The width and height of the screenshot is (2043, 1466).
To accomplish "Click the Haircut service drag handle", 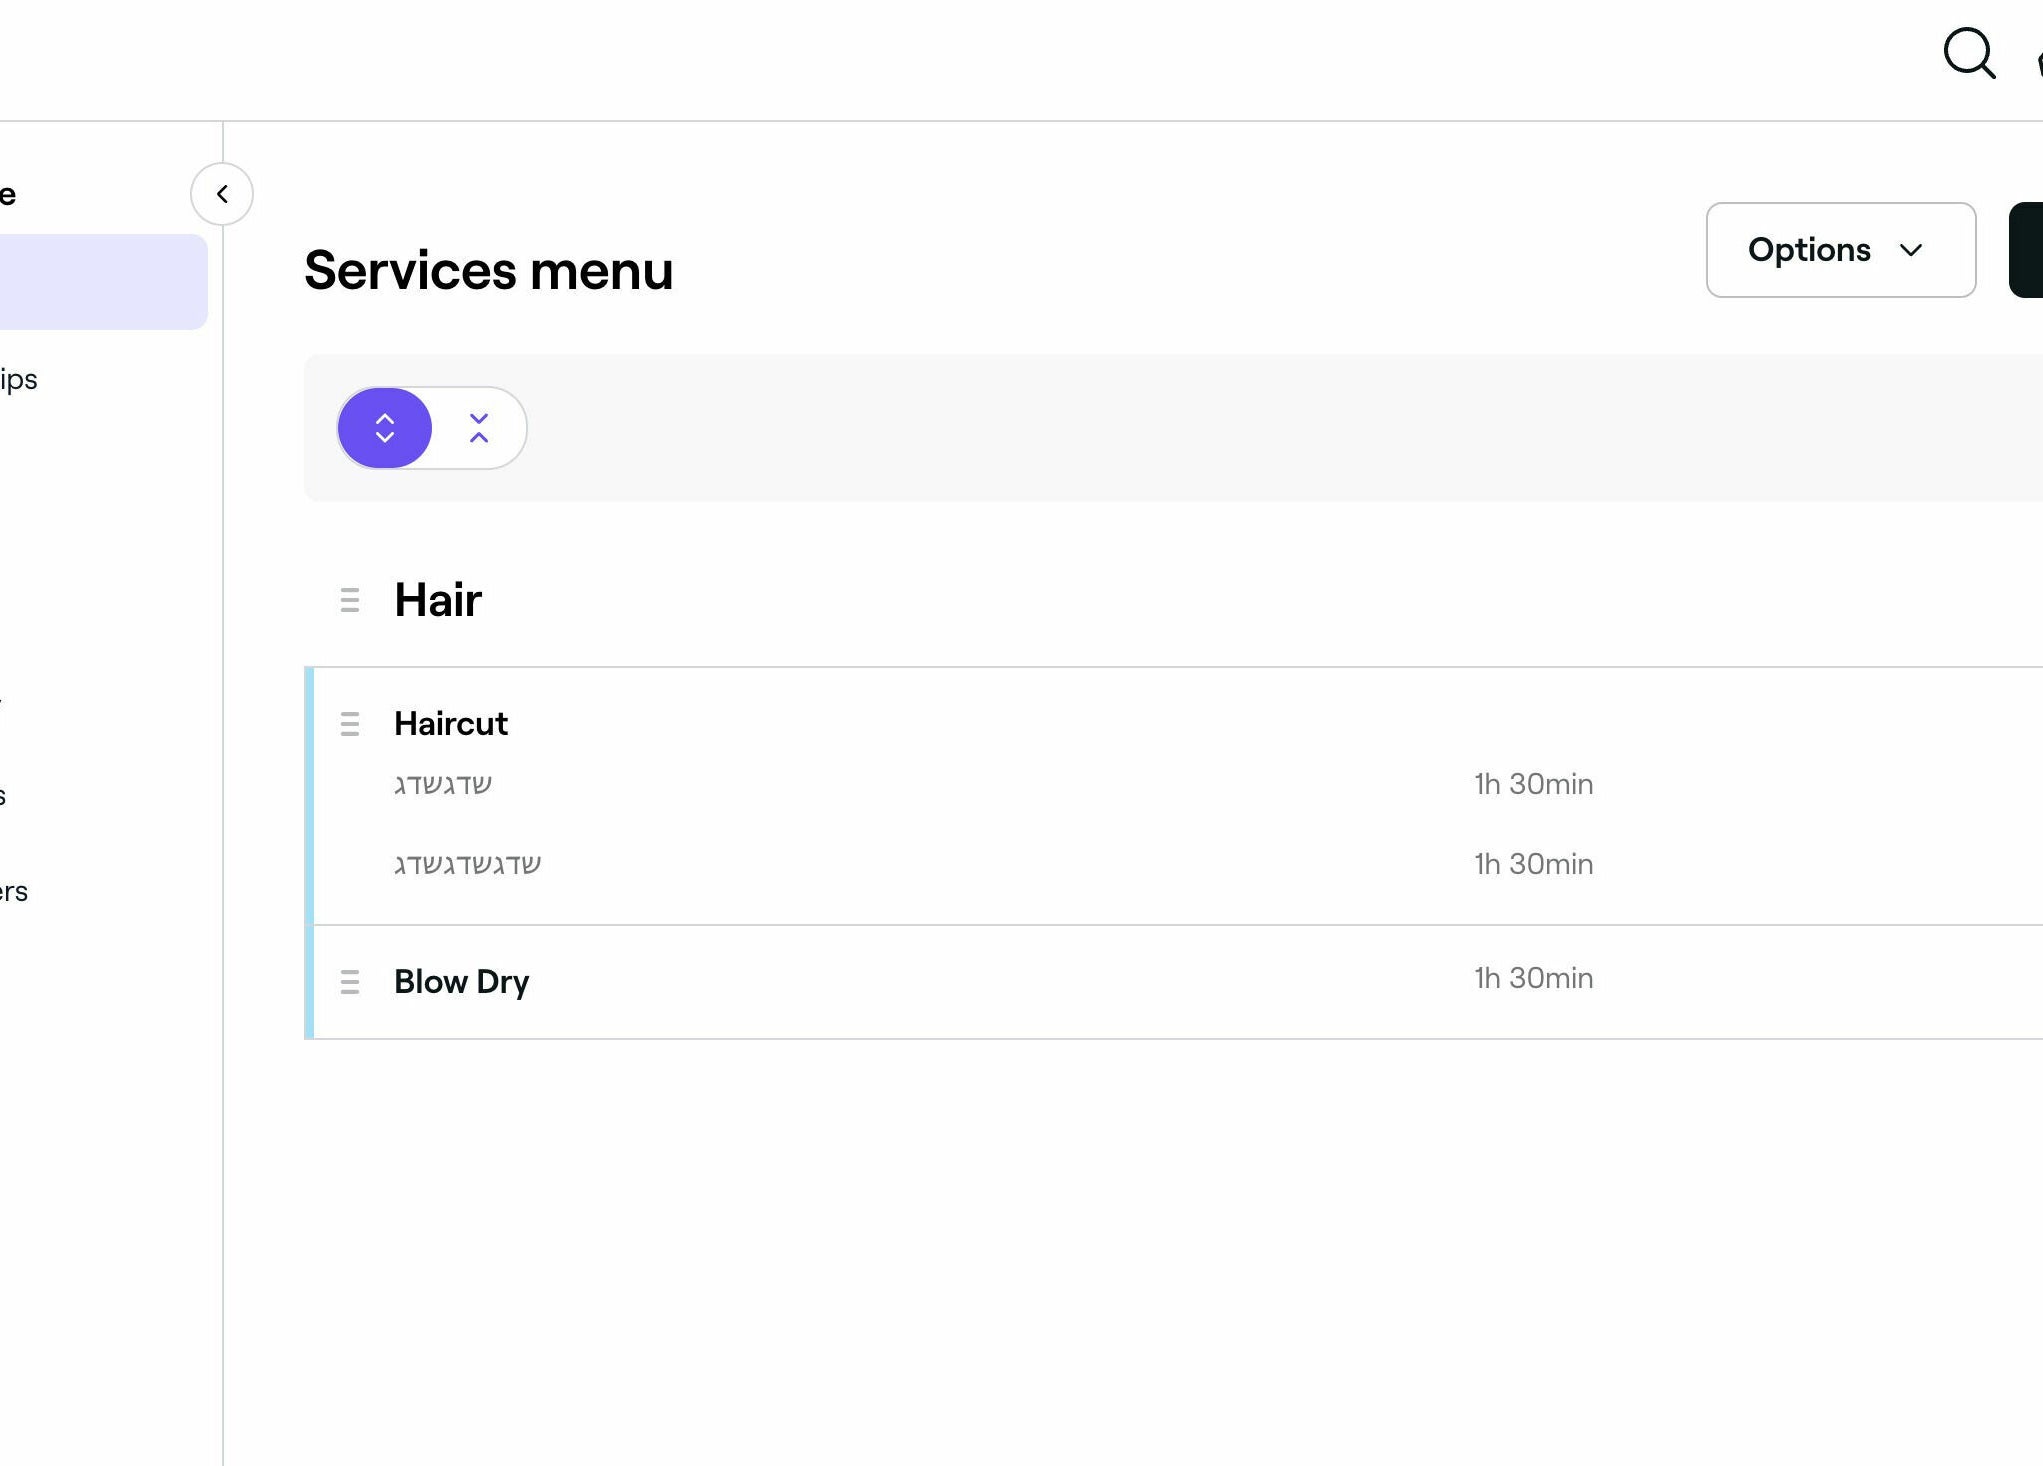I will [x=349, y=724].
